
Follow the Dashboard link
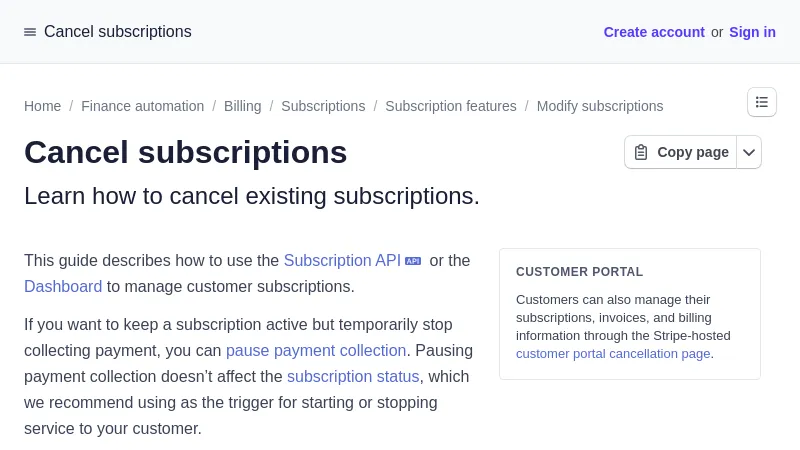[x=63, y=287]
